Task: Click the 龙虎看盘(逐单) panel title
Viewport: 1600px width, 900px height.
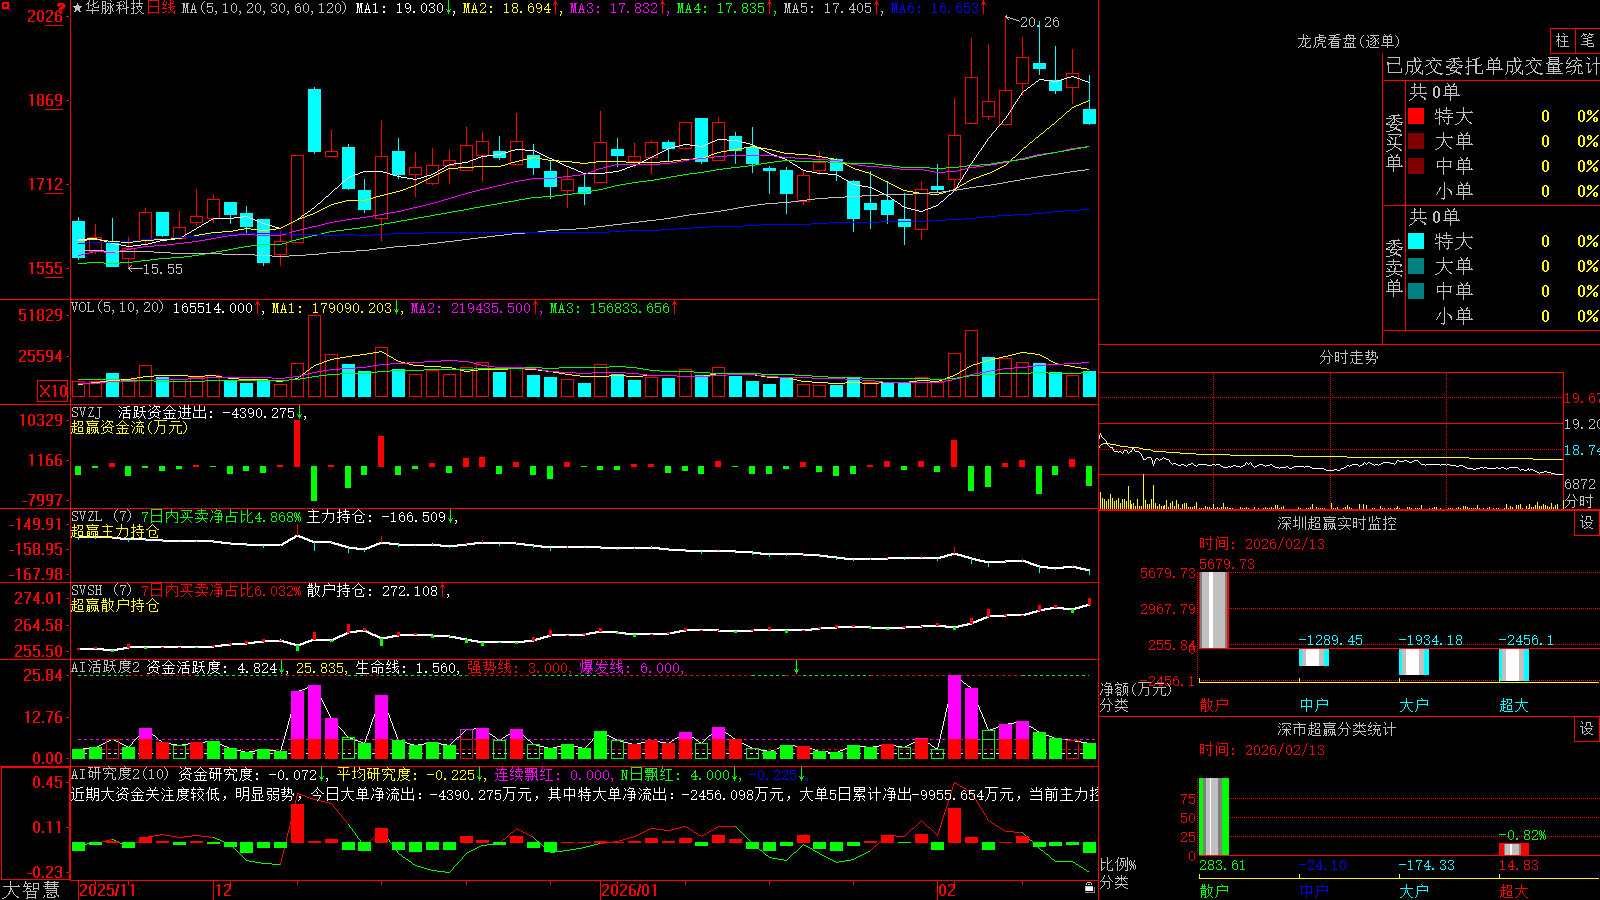Action: click(1348, 41)
